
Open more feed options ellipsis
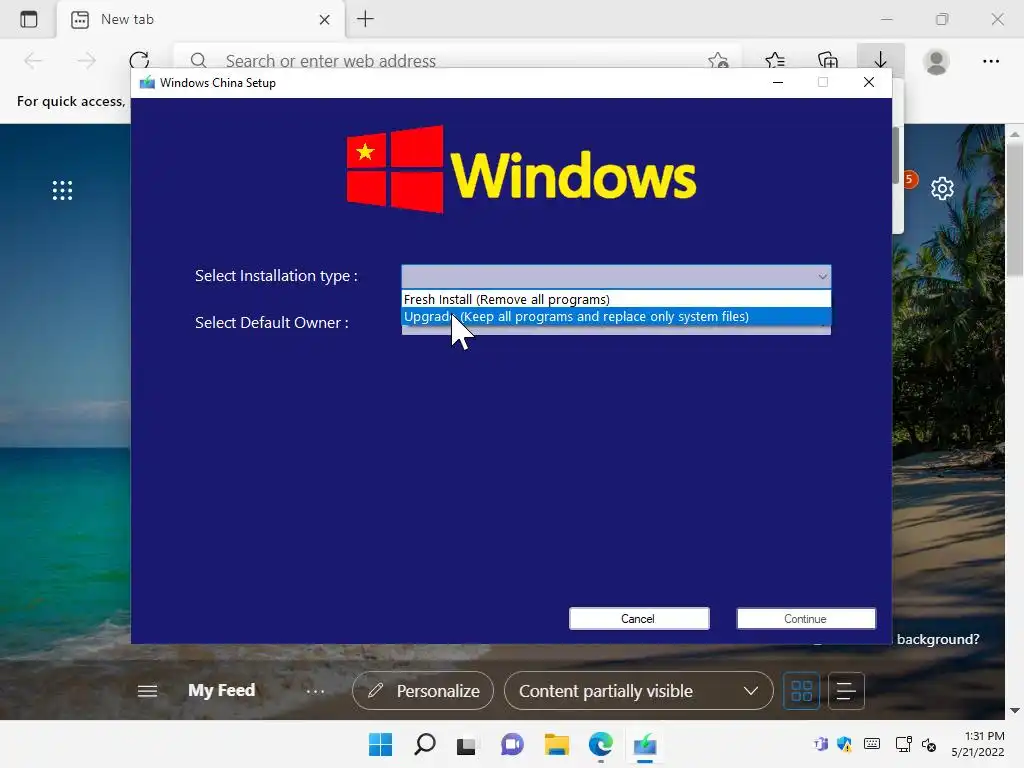point(315,691)
